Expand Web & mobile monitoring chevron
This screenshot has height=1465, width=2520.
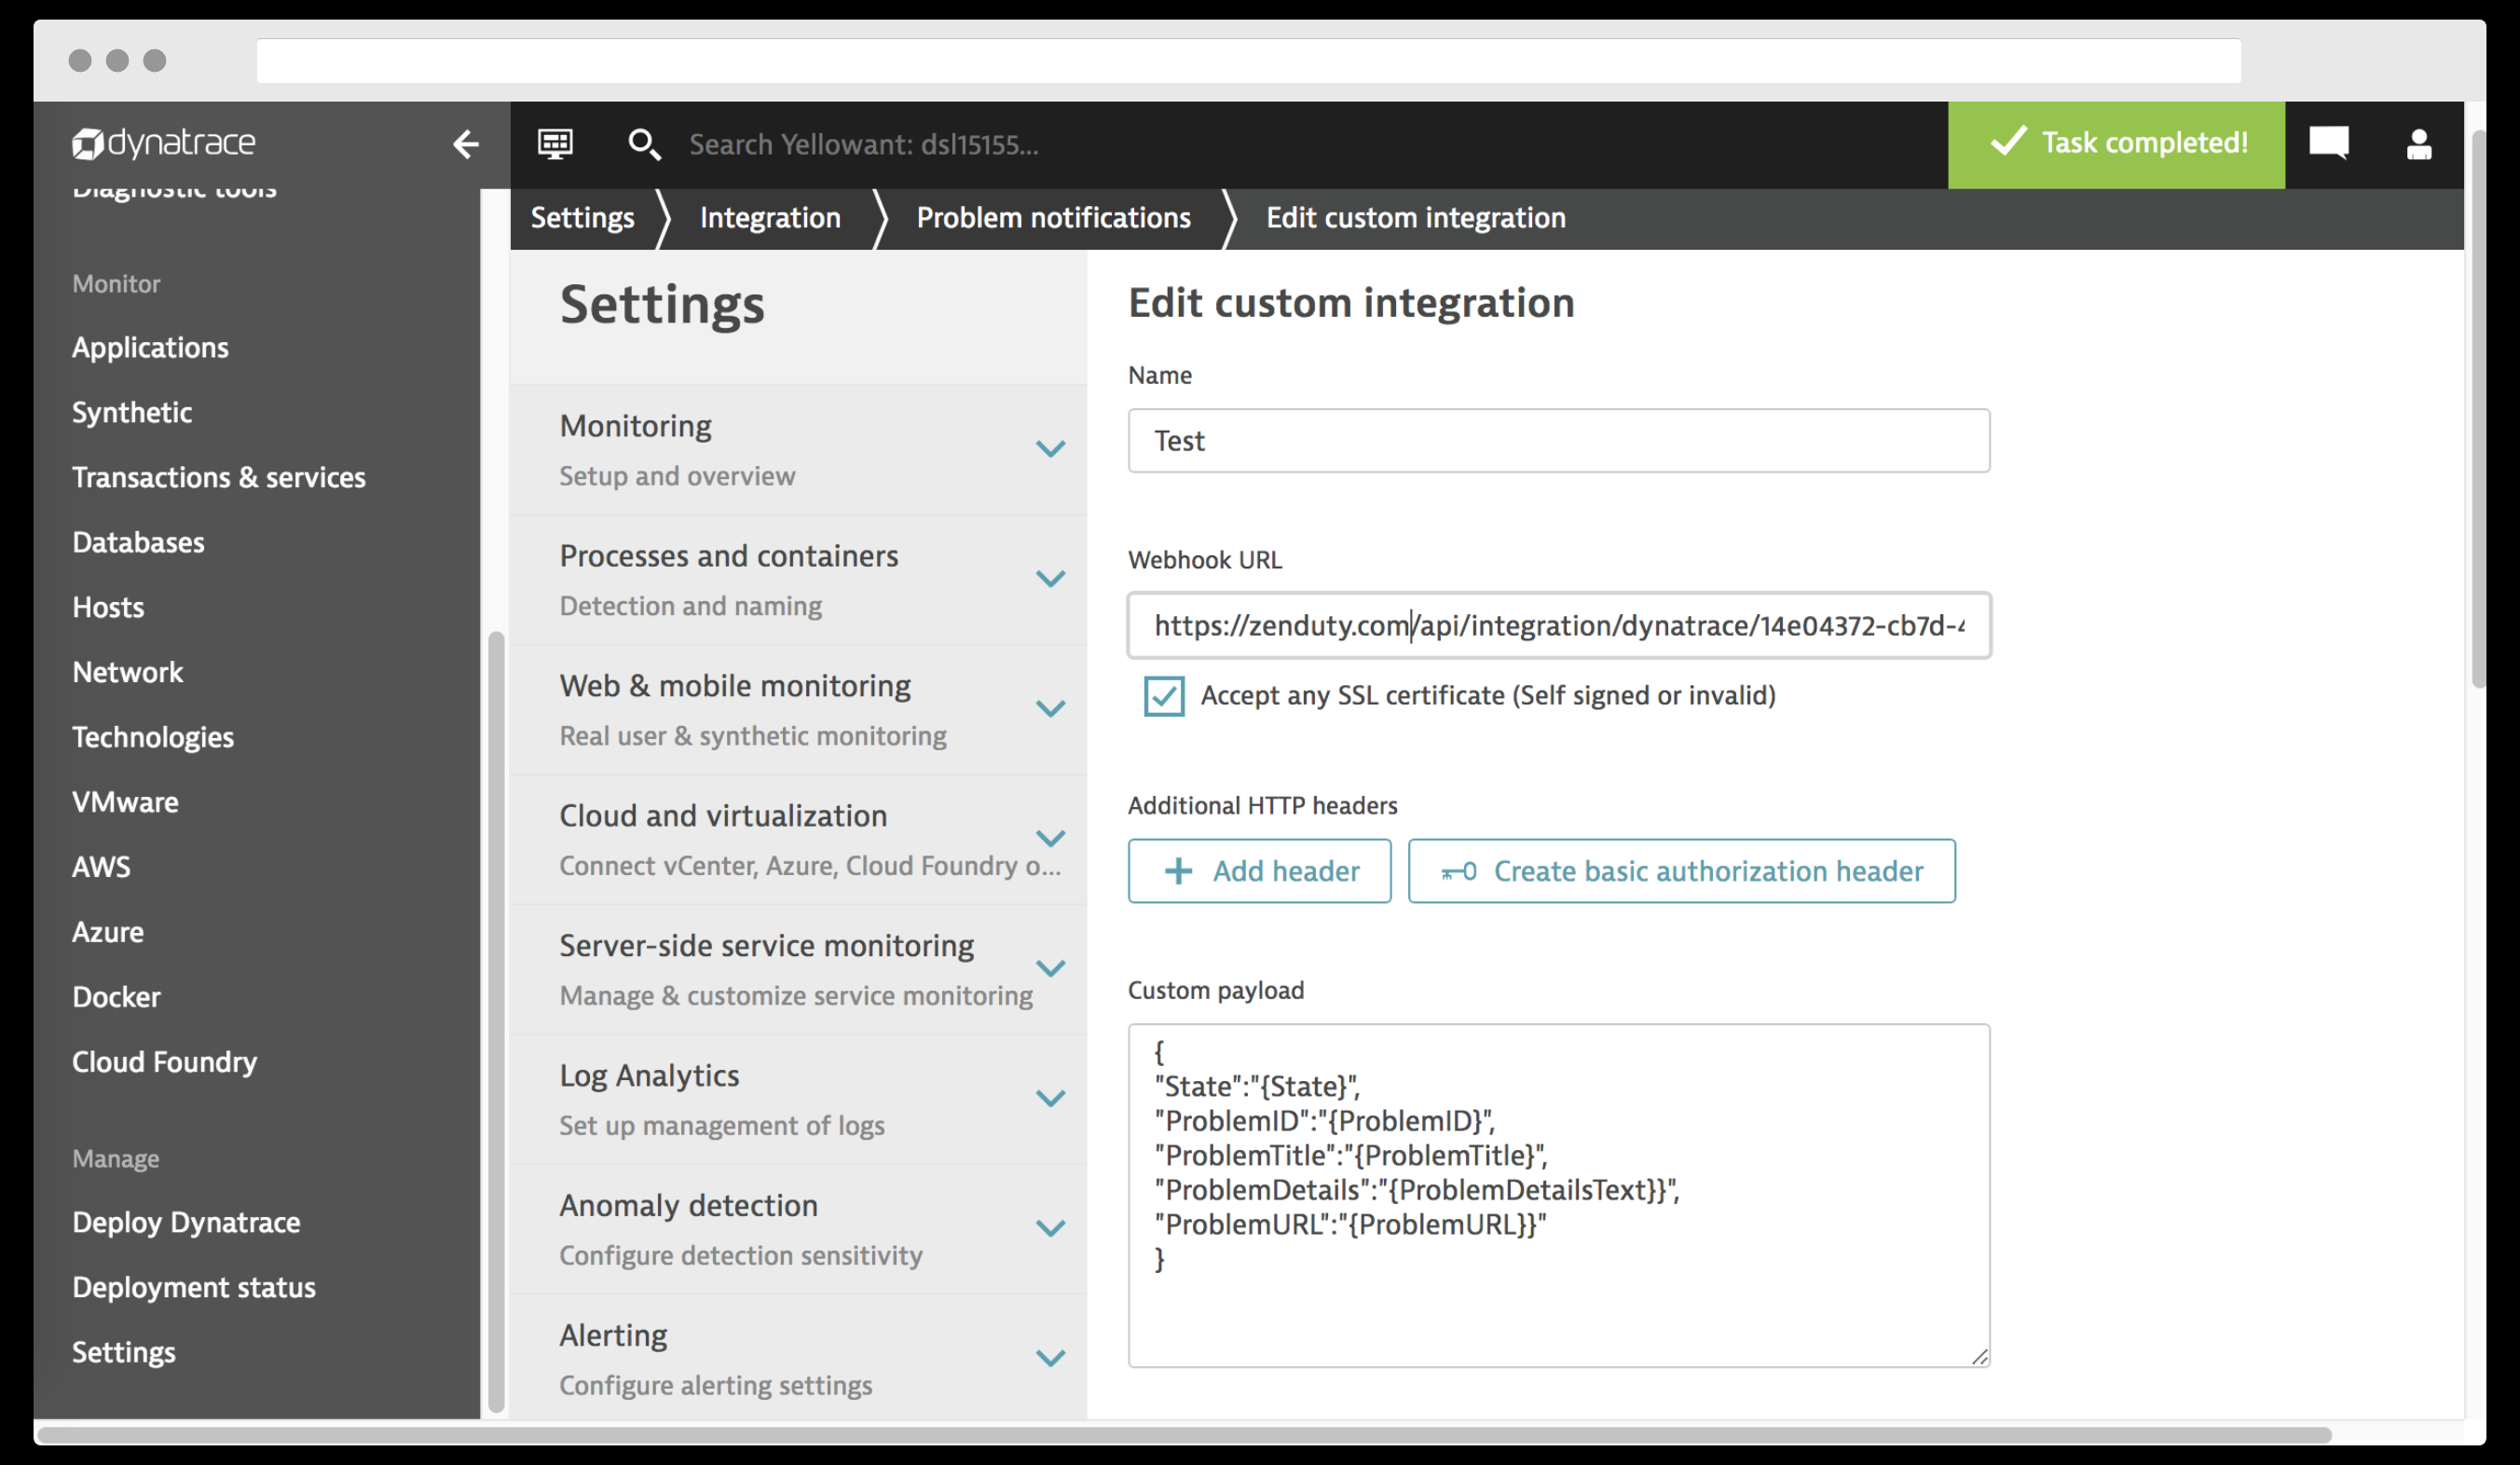point(1050,709)
